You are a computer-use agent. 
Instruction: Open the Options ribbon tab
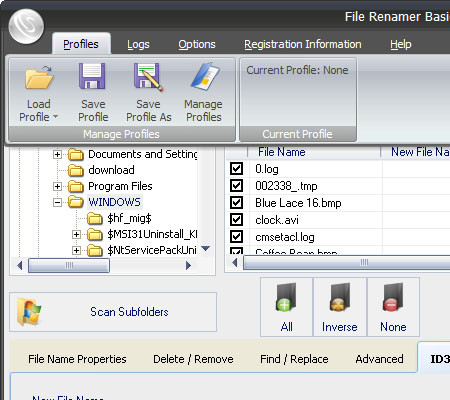click(x=197, y=44)
